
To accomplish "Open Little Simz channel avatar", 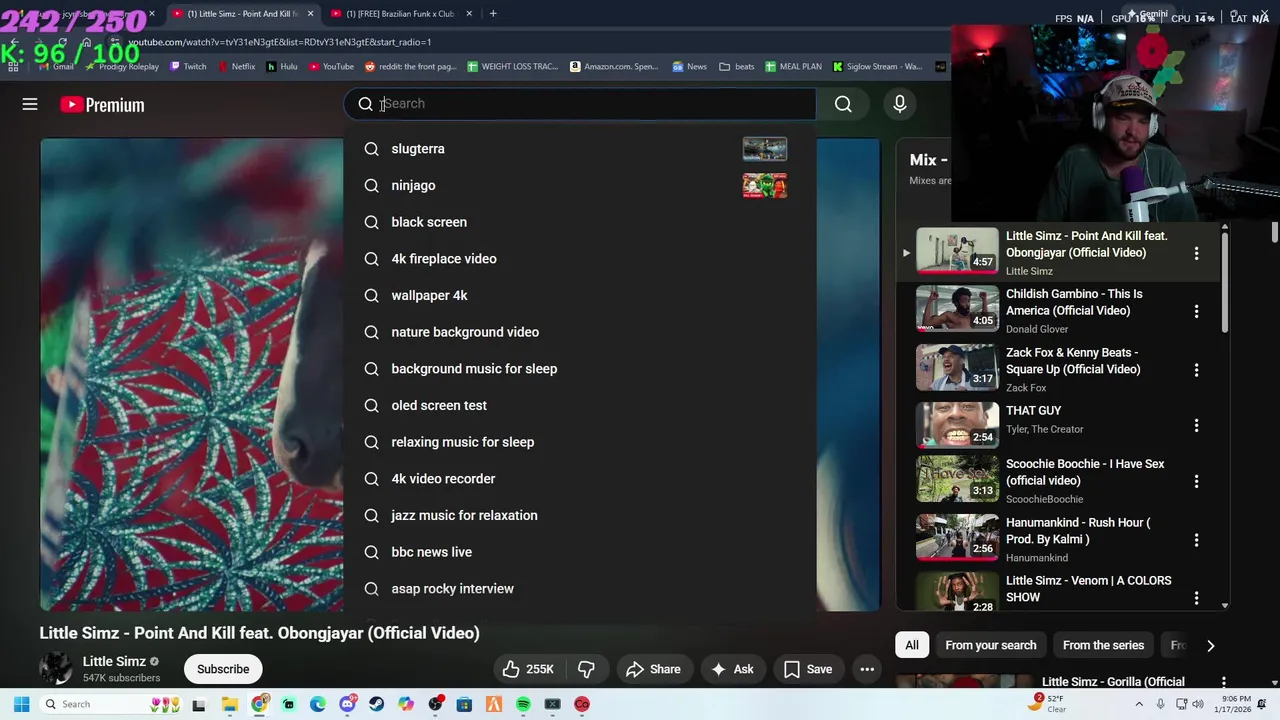I will click(x=56, y=669).
